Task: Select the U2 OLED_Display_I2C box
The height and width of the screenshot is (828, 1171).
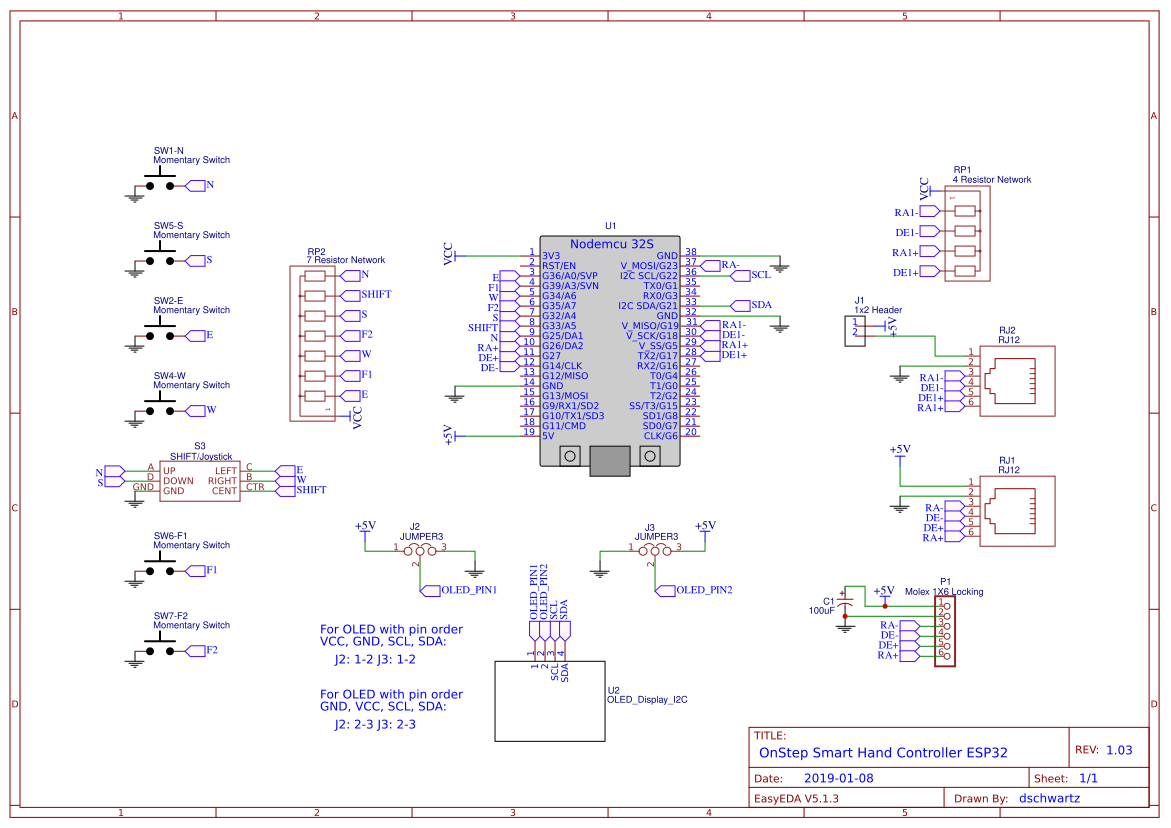Action: [x=550, y=701]
